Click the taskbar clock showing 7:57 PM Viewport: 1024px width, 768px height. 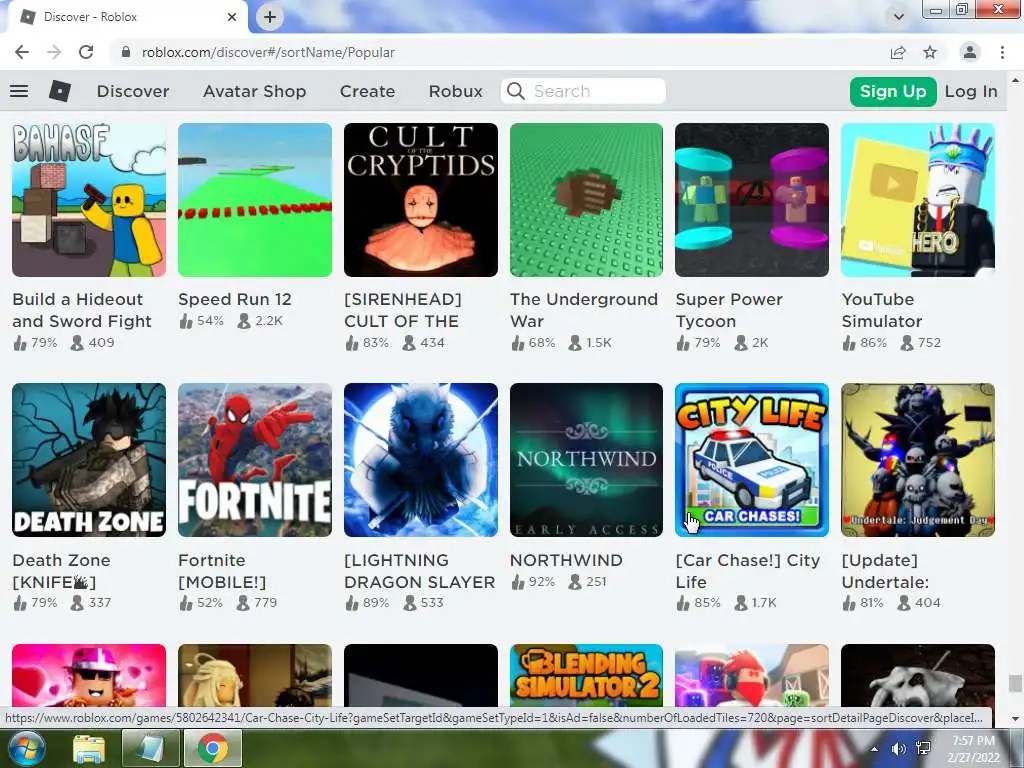click(973, 749)
